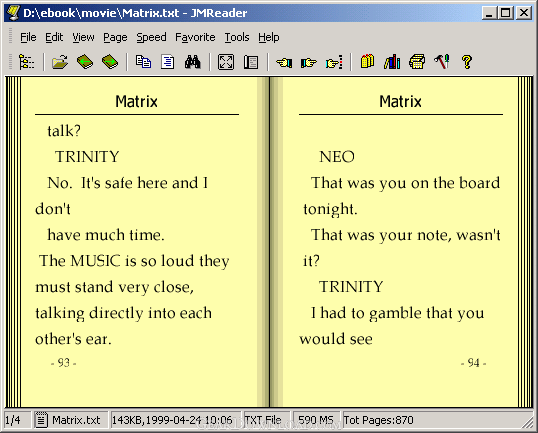Click the word 'talk?' on left page

(x=64, y=131)
